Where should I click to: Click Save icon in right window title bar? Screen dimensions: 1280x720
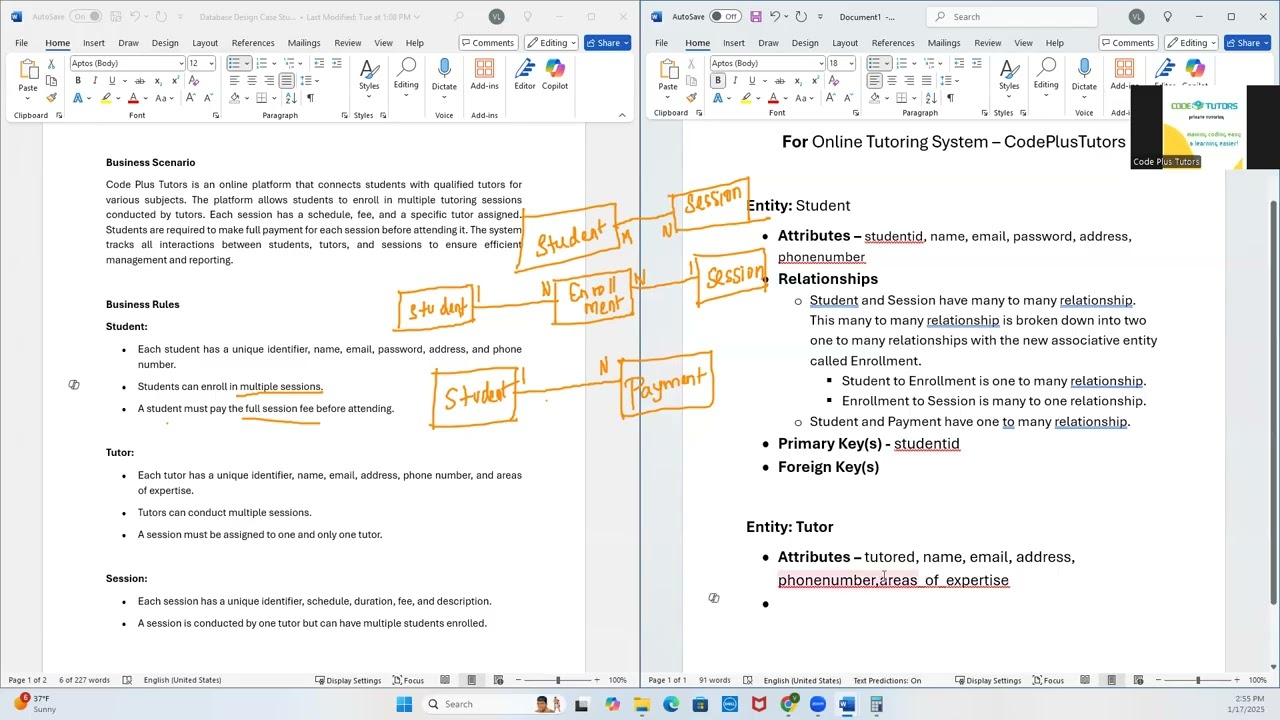[755, 17]
